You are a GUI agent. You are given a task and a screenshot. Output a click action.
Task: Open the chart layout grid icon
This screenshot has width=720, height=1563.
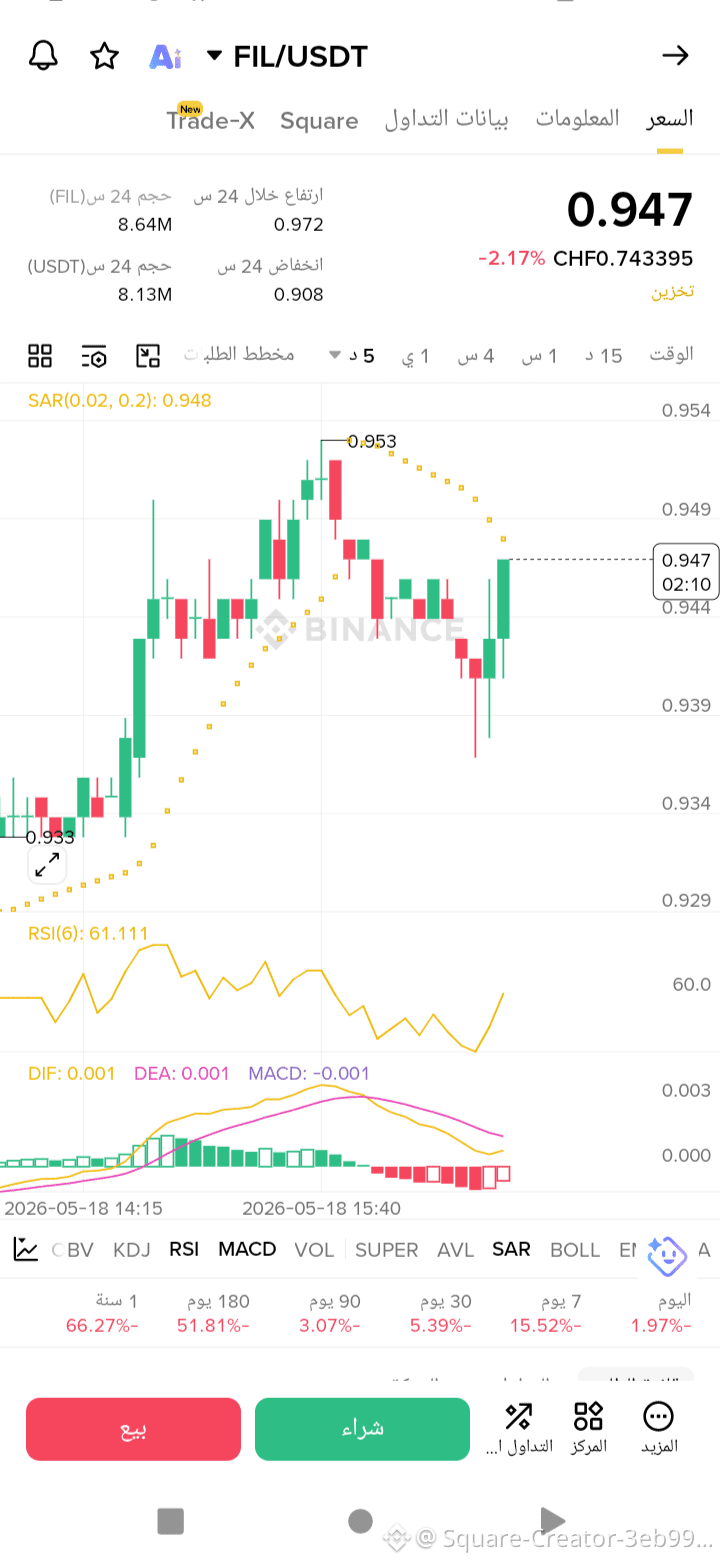tap(40, 355)
